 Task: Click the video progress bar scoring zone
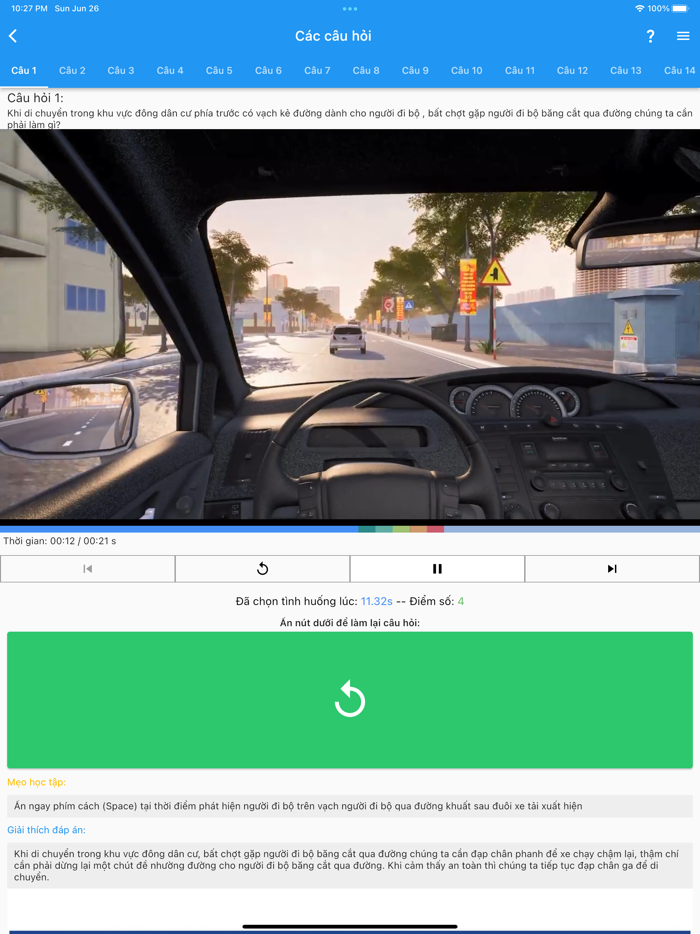point(400,528)
